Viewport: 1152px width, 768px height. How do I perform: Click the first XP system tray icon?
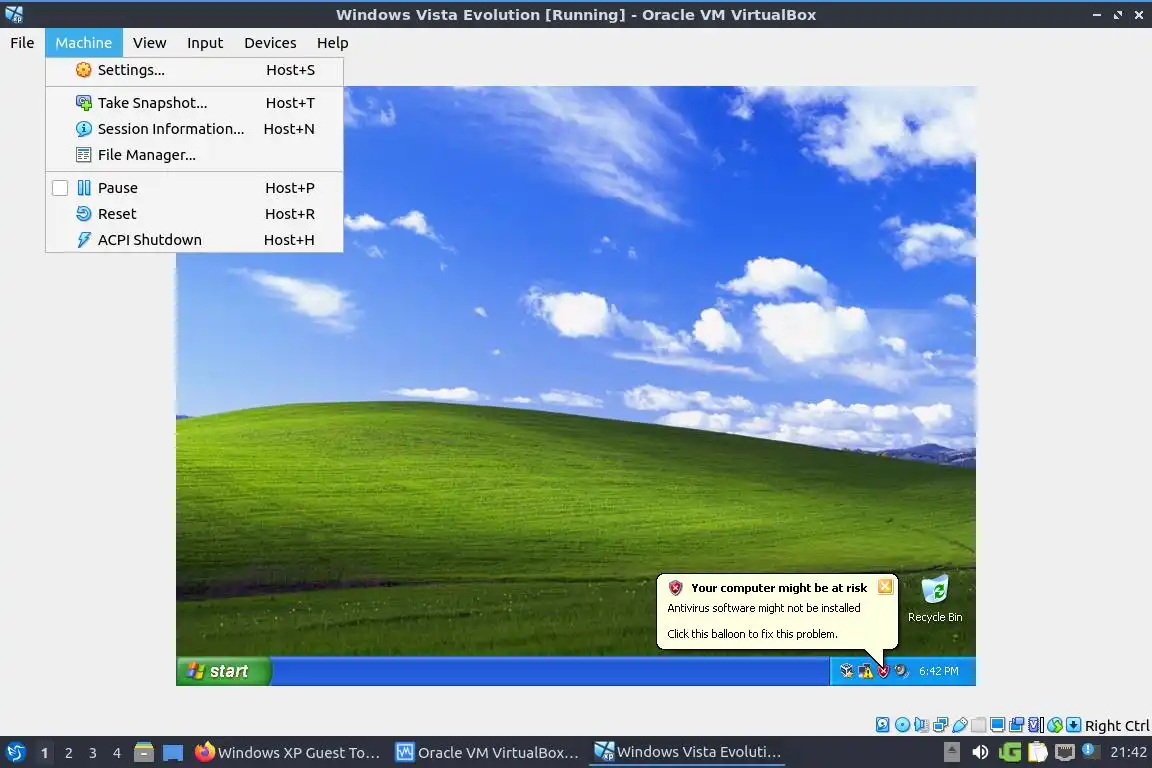[x=846, y=671]
